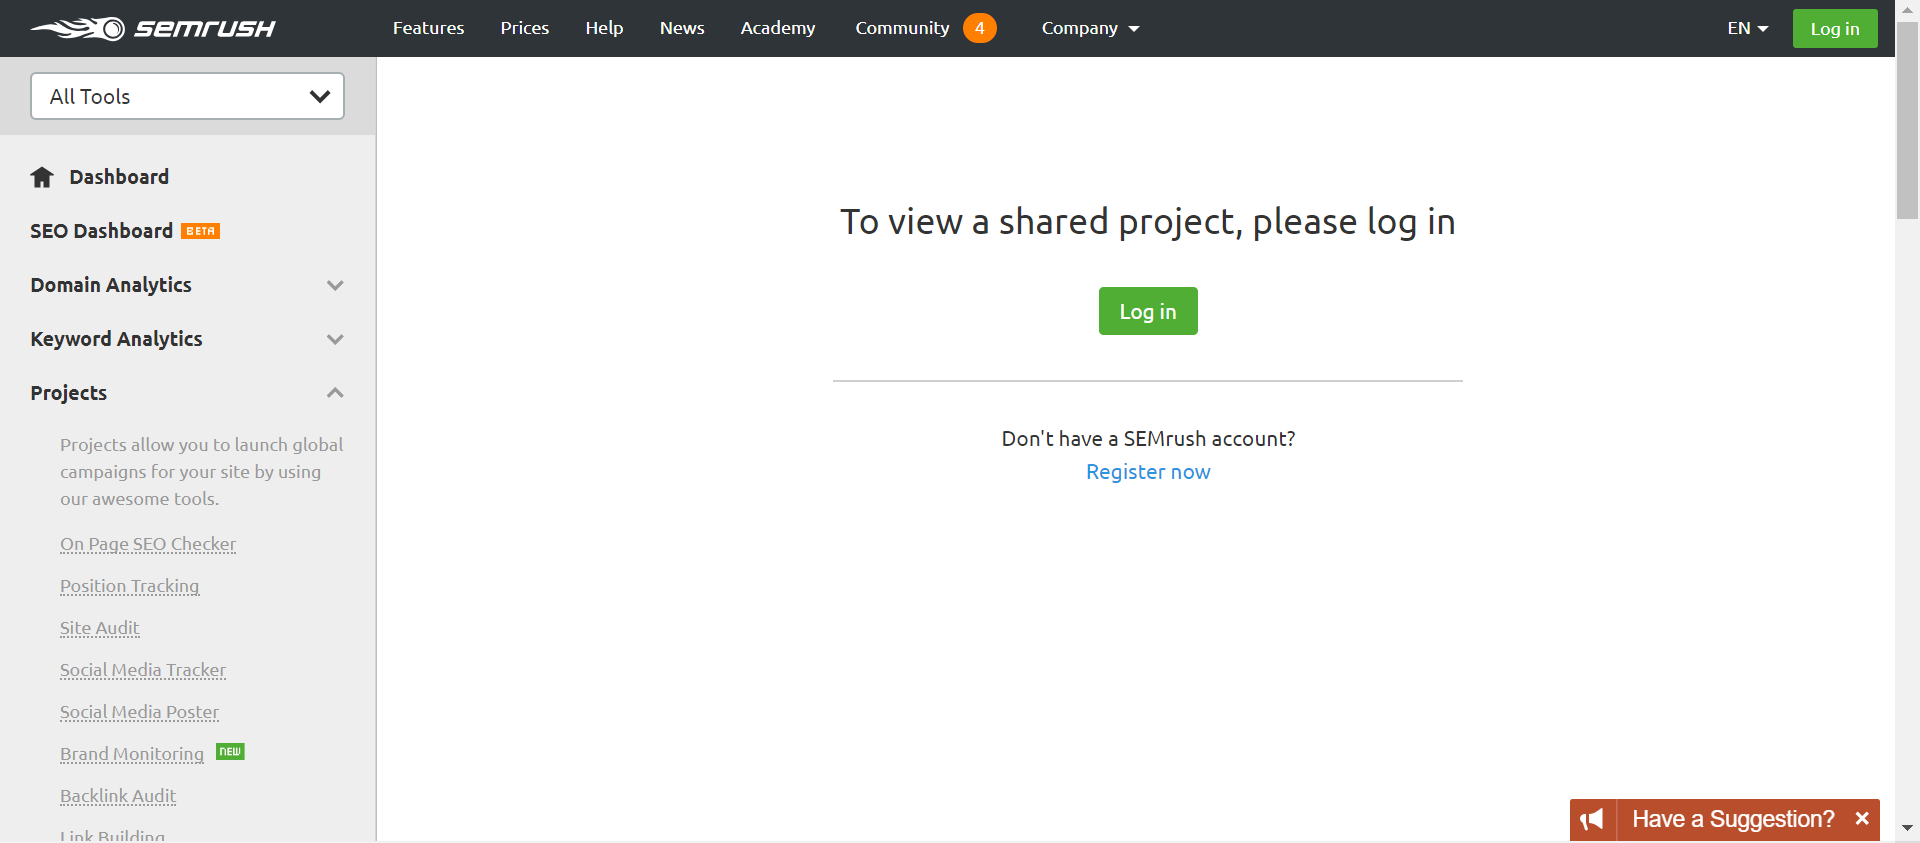
Task: Click the central green Log in button
Action: tap(1148, 311)
